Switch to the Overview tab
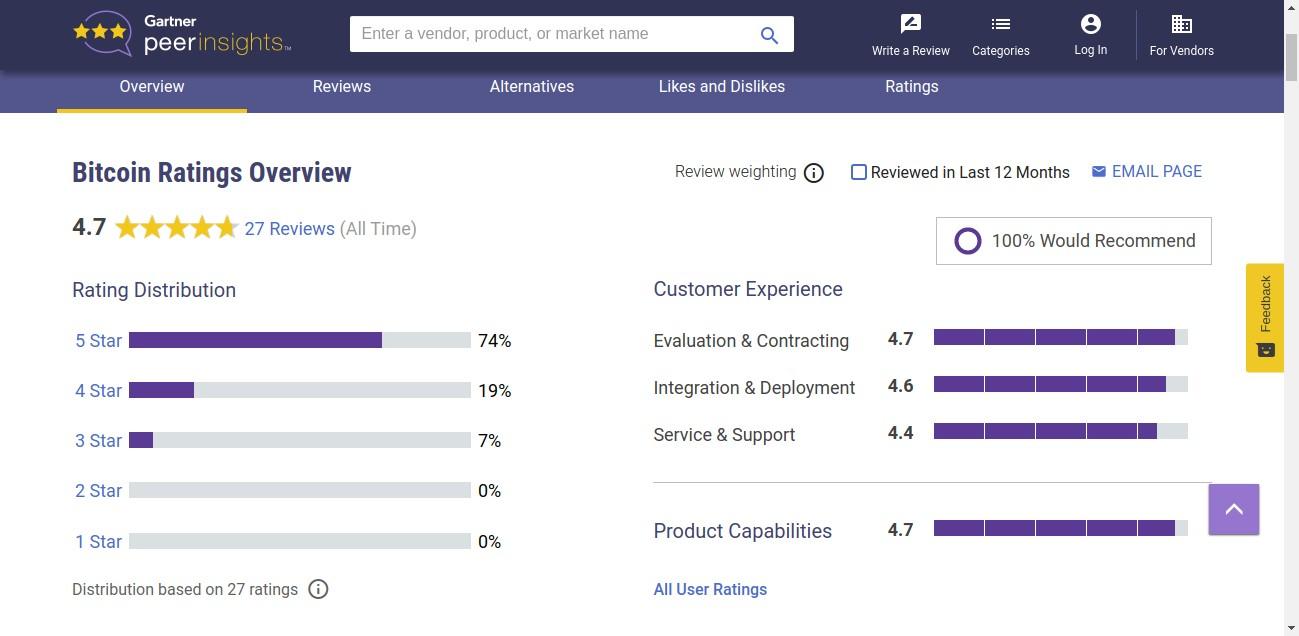 tap(152, 87)
